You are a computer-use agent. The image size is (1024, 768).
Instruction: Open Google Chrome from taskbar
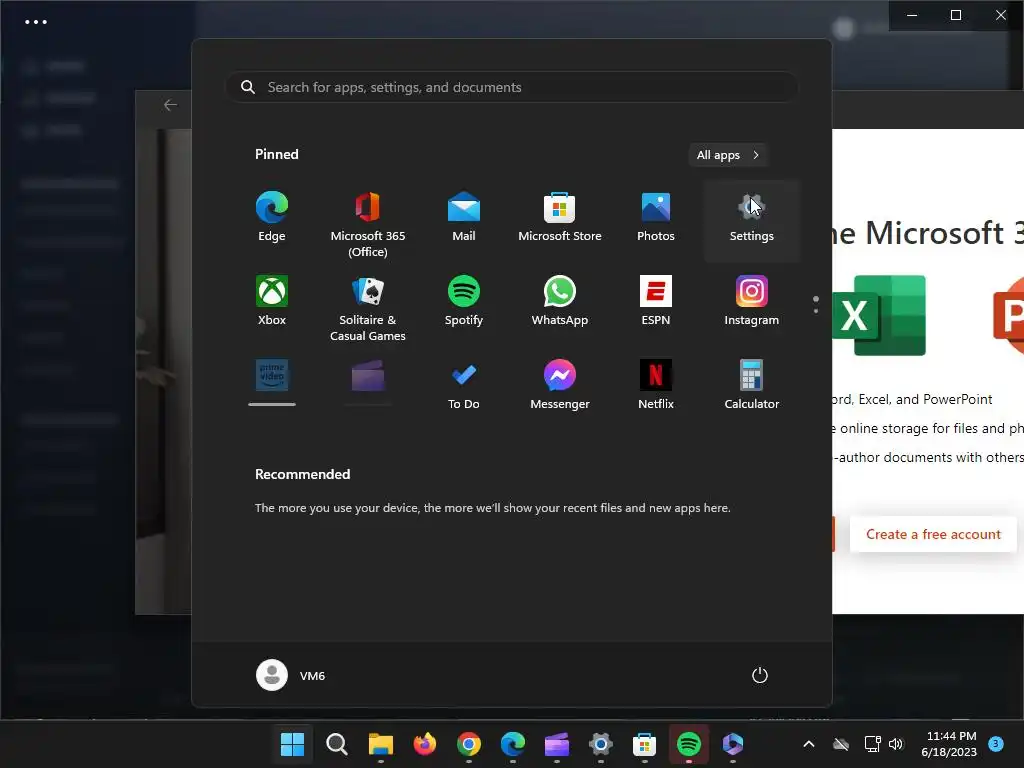(x=469, y=744)
